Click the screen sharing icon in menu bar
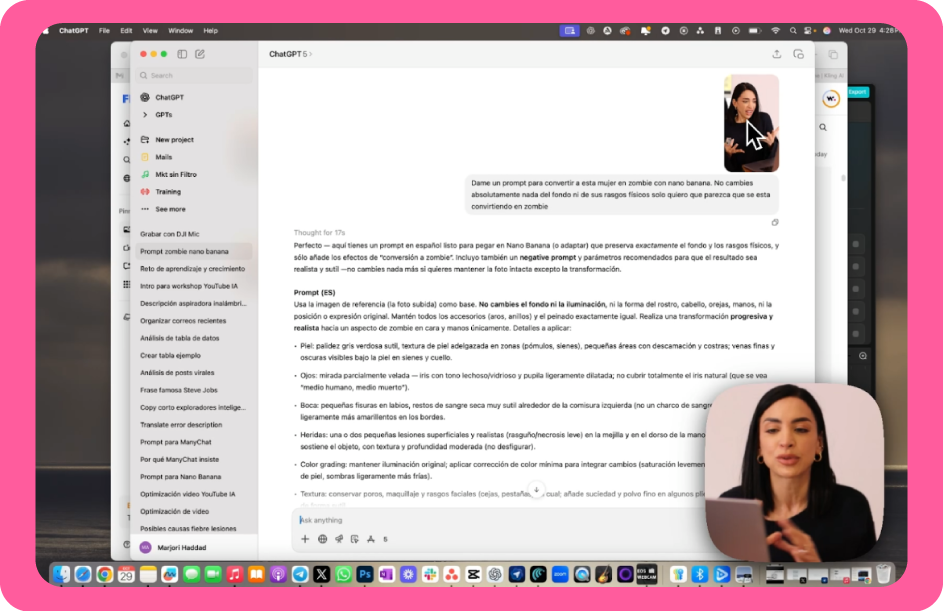This screenshot has height=611, width=943. (x=570, y=31)
